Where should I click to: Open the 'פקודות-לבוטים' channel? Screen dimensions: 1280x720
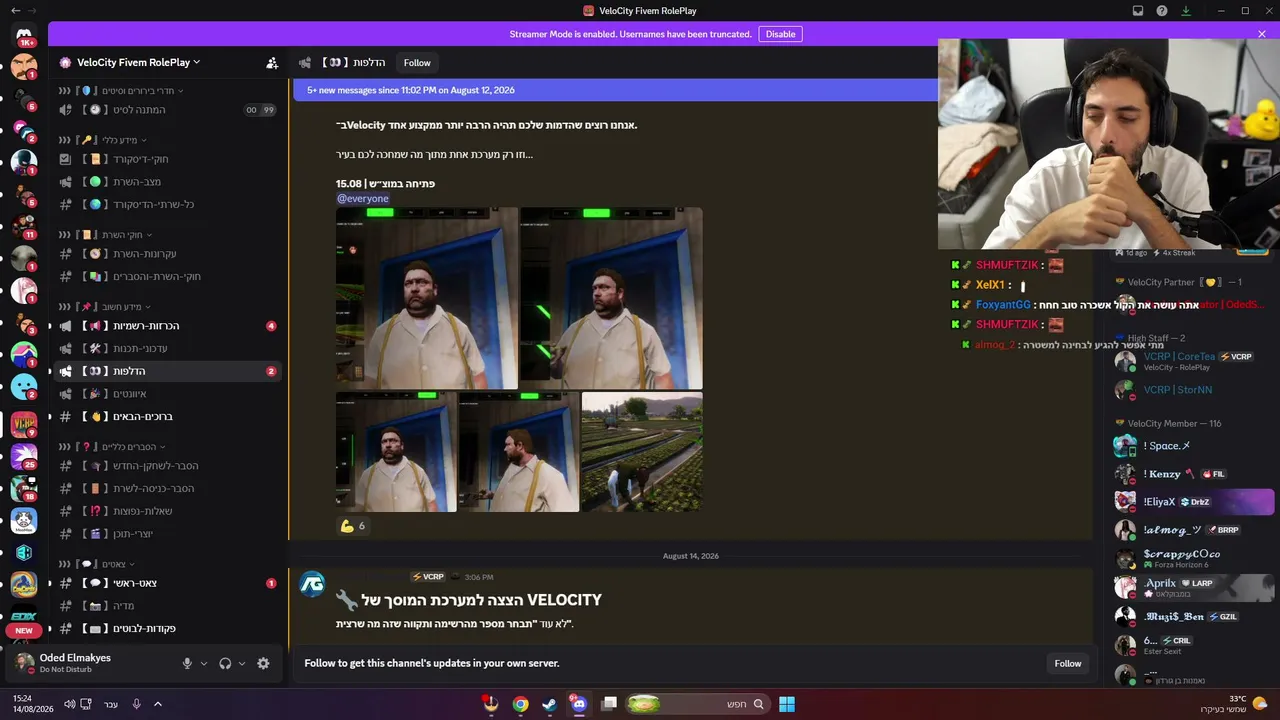167,629
